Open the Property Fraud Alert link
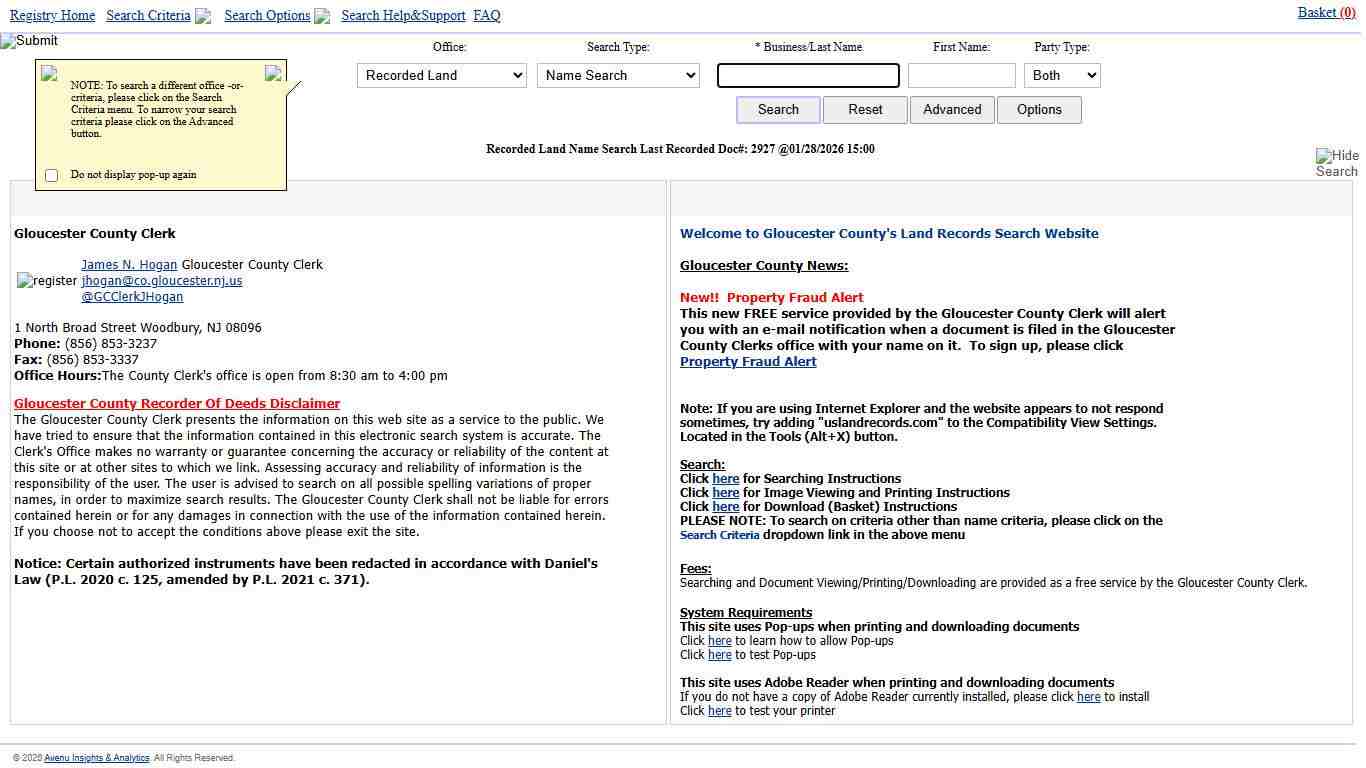 pos(748,362)
